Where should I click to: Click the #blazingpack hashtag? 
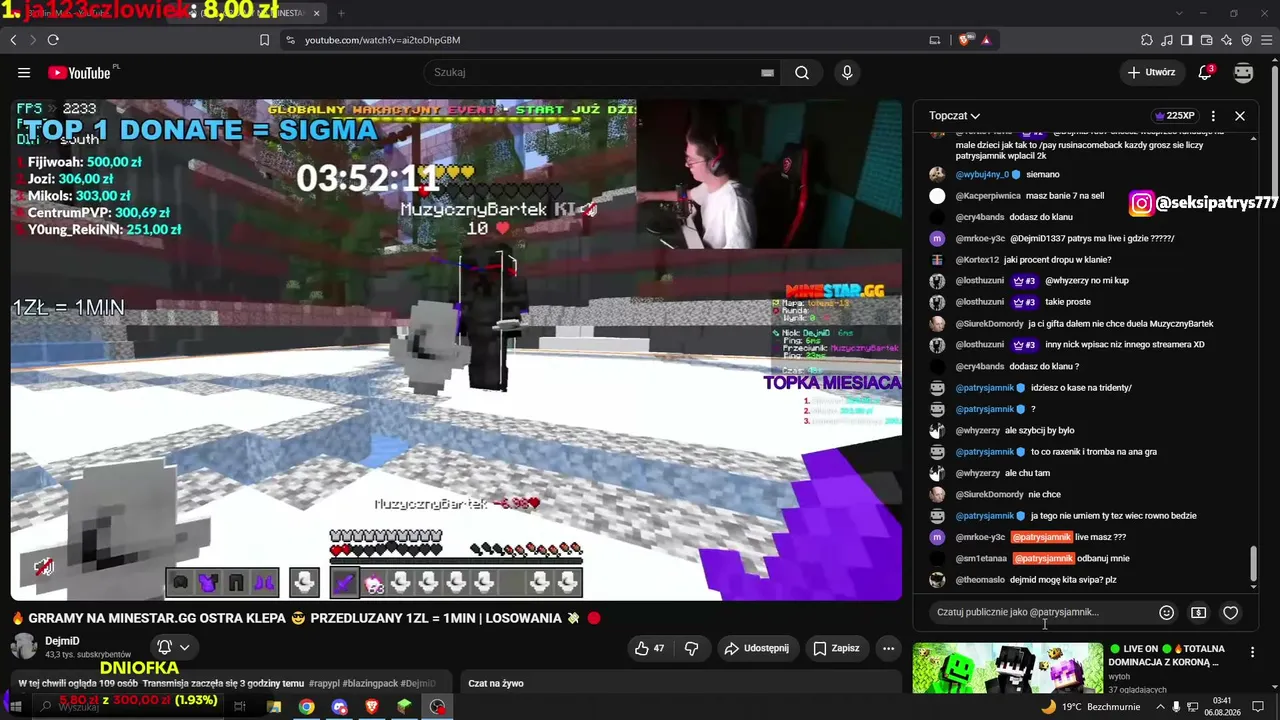pyautogui.click(x=368, y=684)
